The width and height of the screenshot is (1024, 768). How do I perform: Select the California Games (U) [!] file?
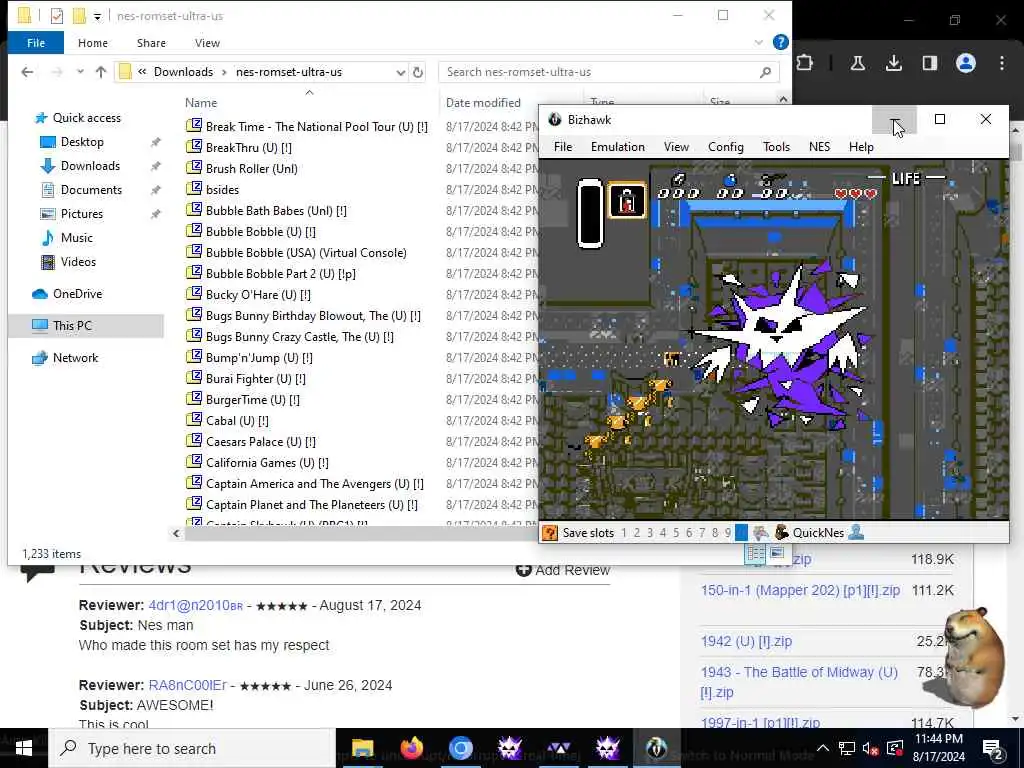point(267,463)
